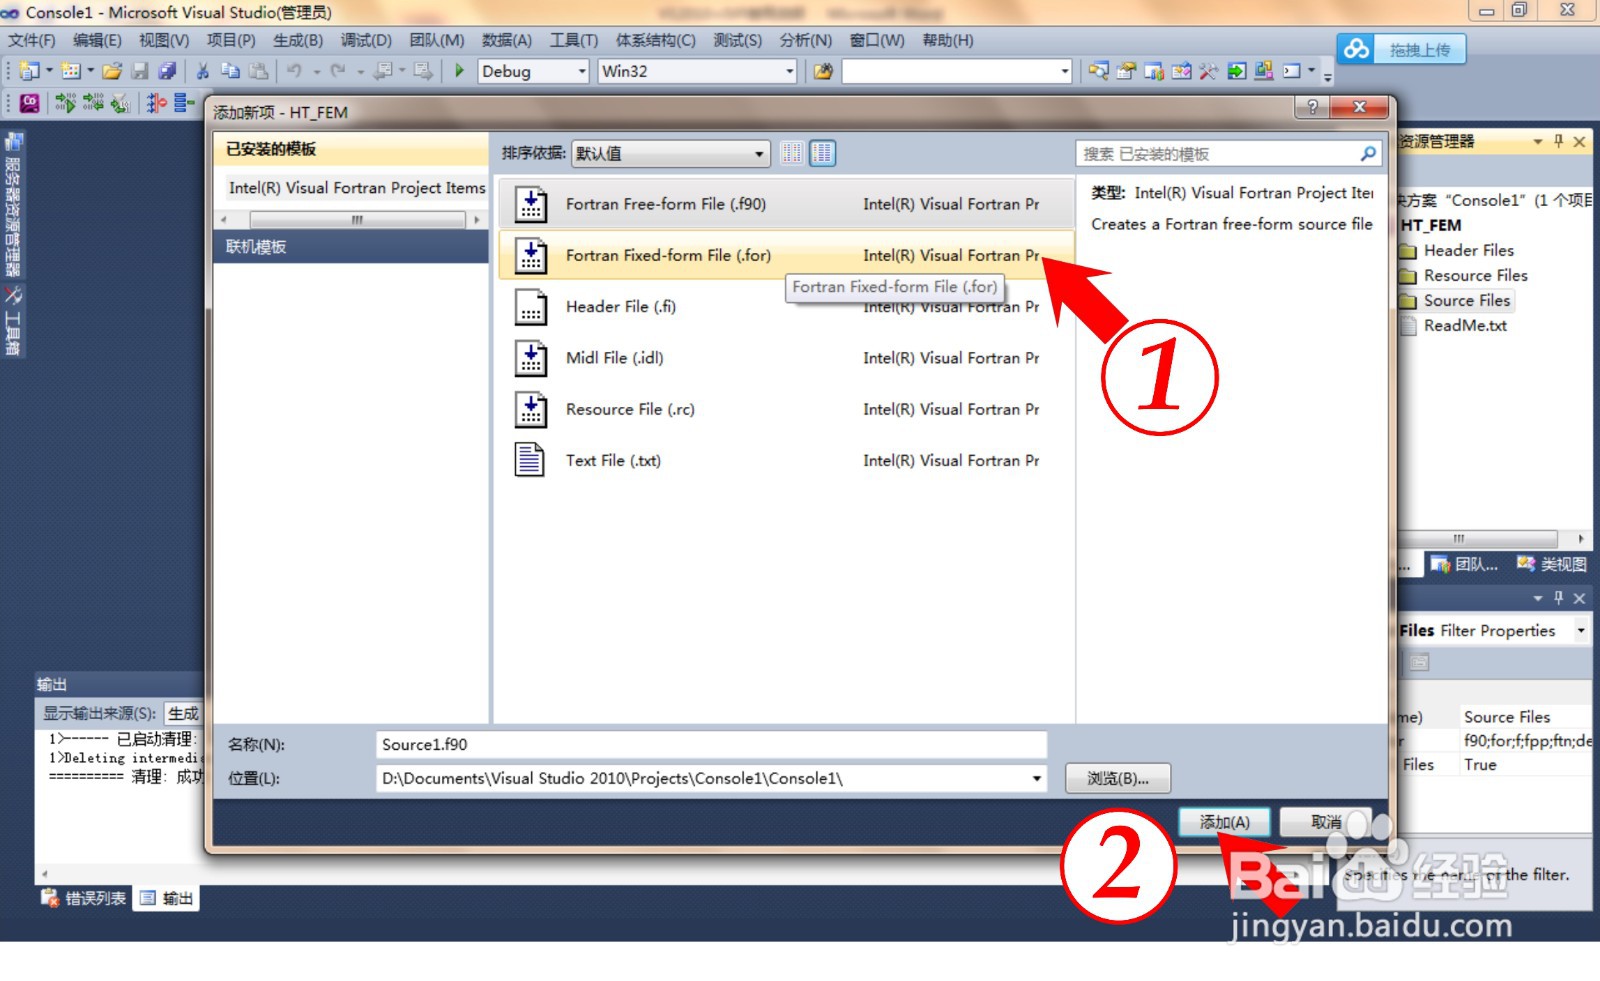Image resolution: width=1600 pixels, height=981 pixels.
Task: Click the search magnifier in template search
Action: point(1368,153)
